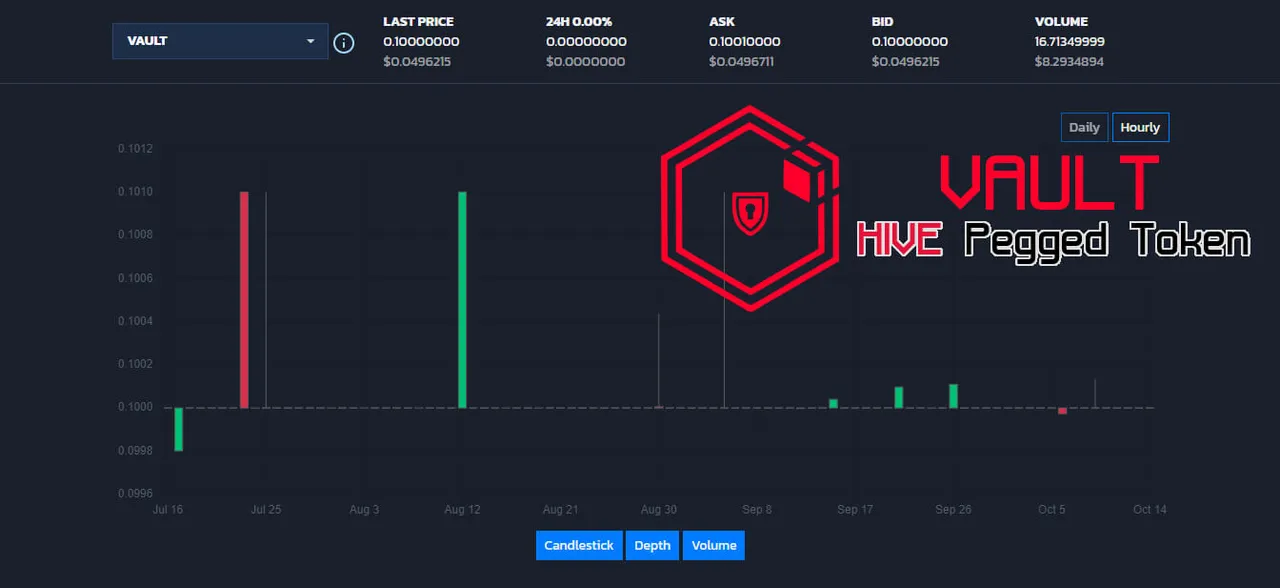The height and width of the screenshot is (588, 1280).
Task: Click the 24H 0.00% label
Action: pyautogui.click(x=579, y=22)
